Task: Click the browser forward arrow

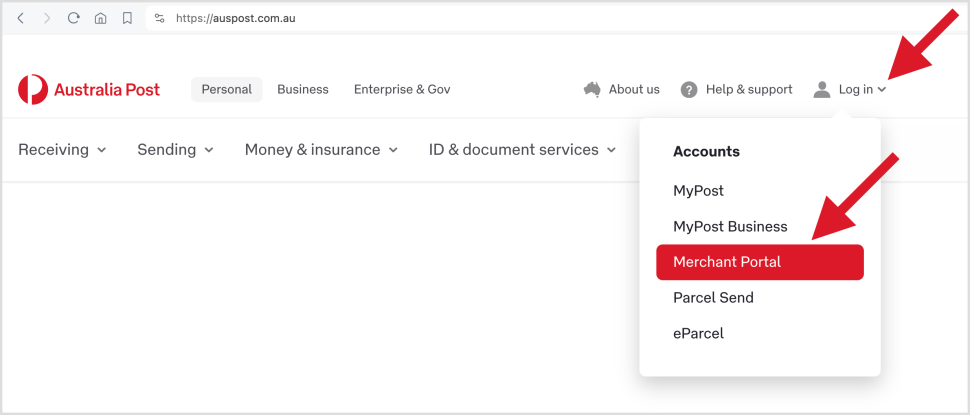Action: click(x=47, y=19)
